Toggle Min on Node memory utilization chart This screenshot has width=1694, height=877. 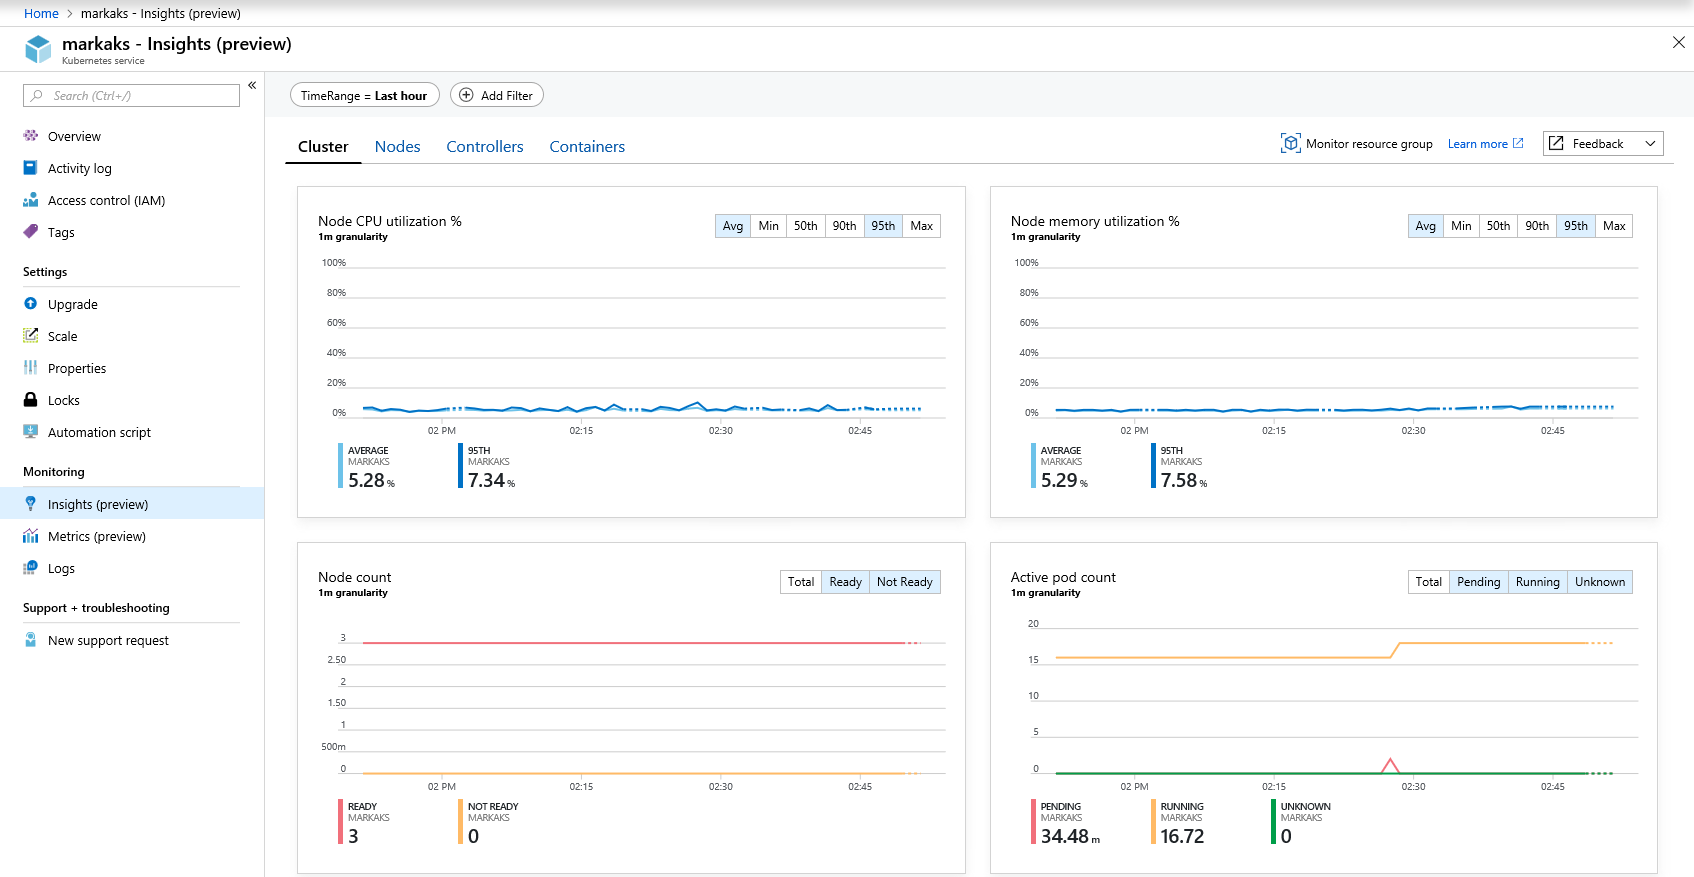coord(1461,226)
